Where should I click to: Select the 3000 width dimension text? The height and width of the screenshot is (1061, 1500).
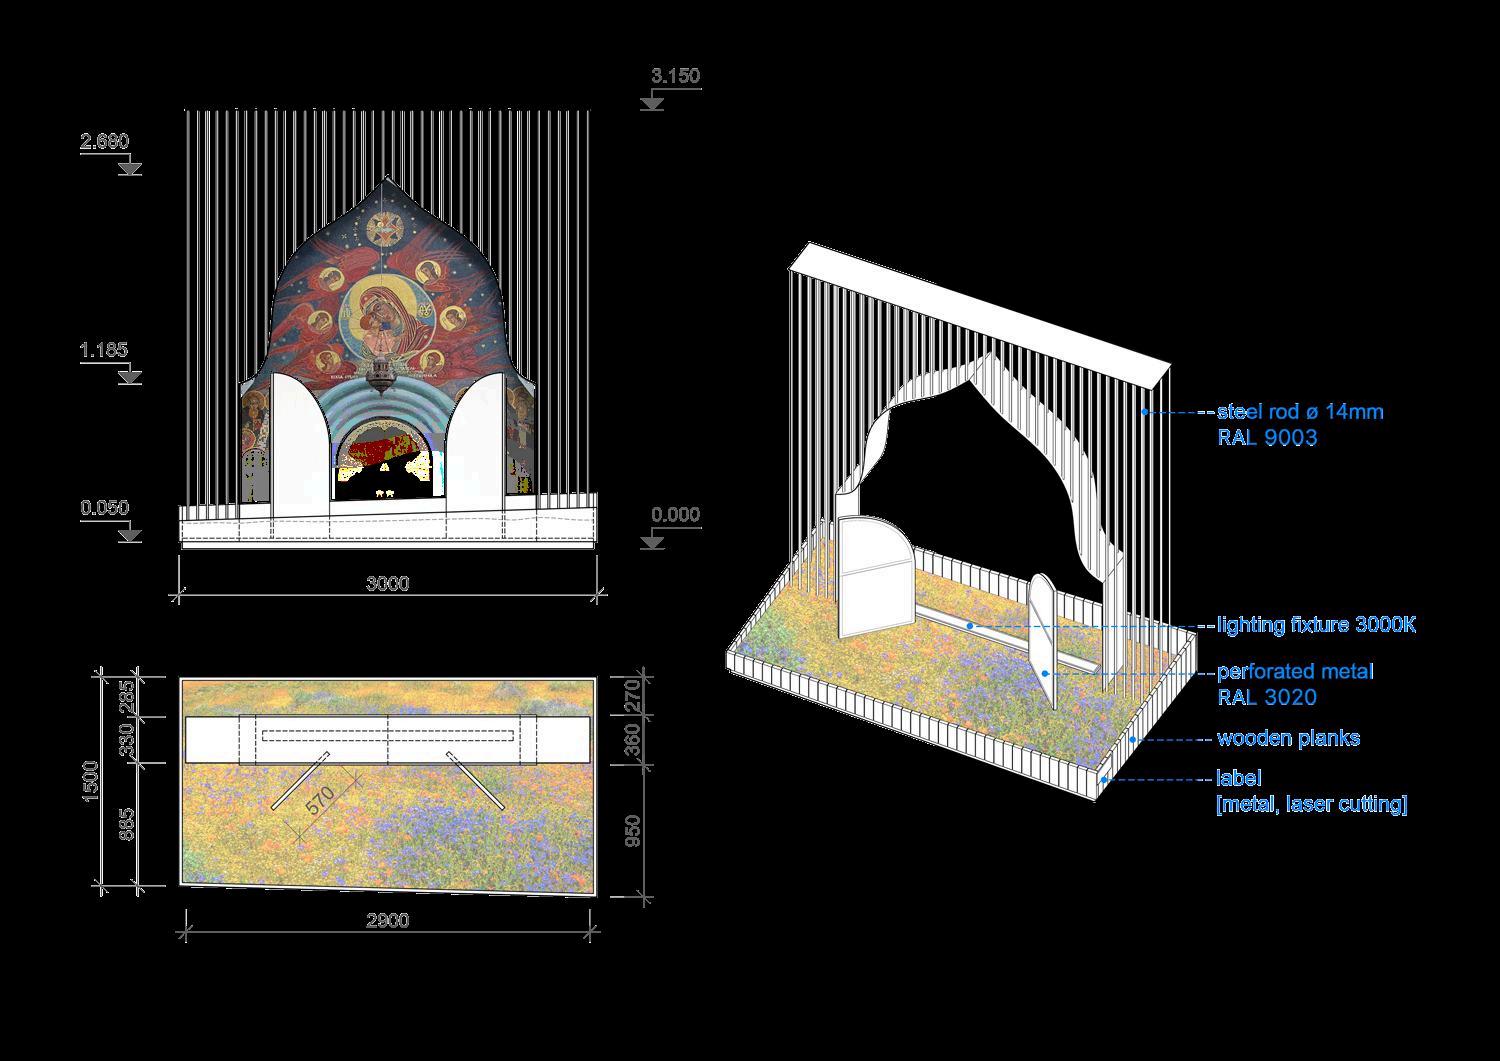387,584
